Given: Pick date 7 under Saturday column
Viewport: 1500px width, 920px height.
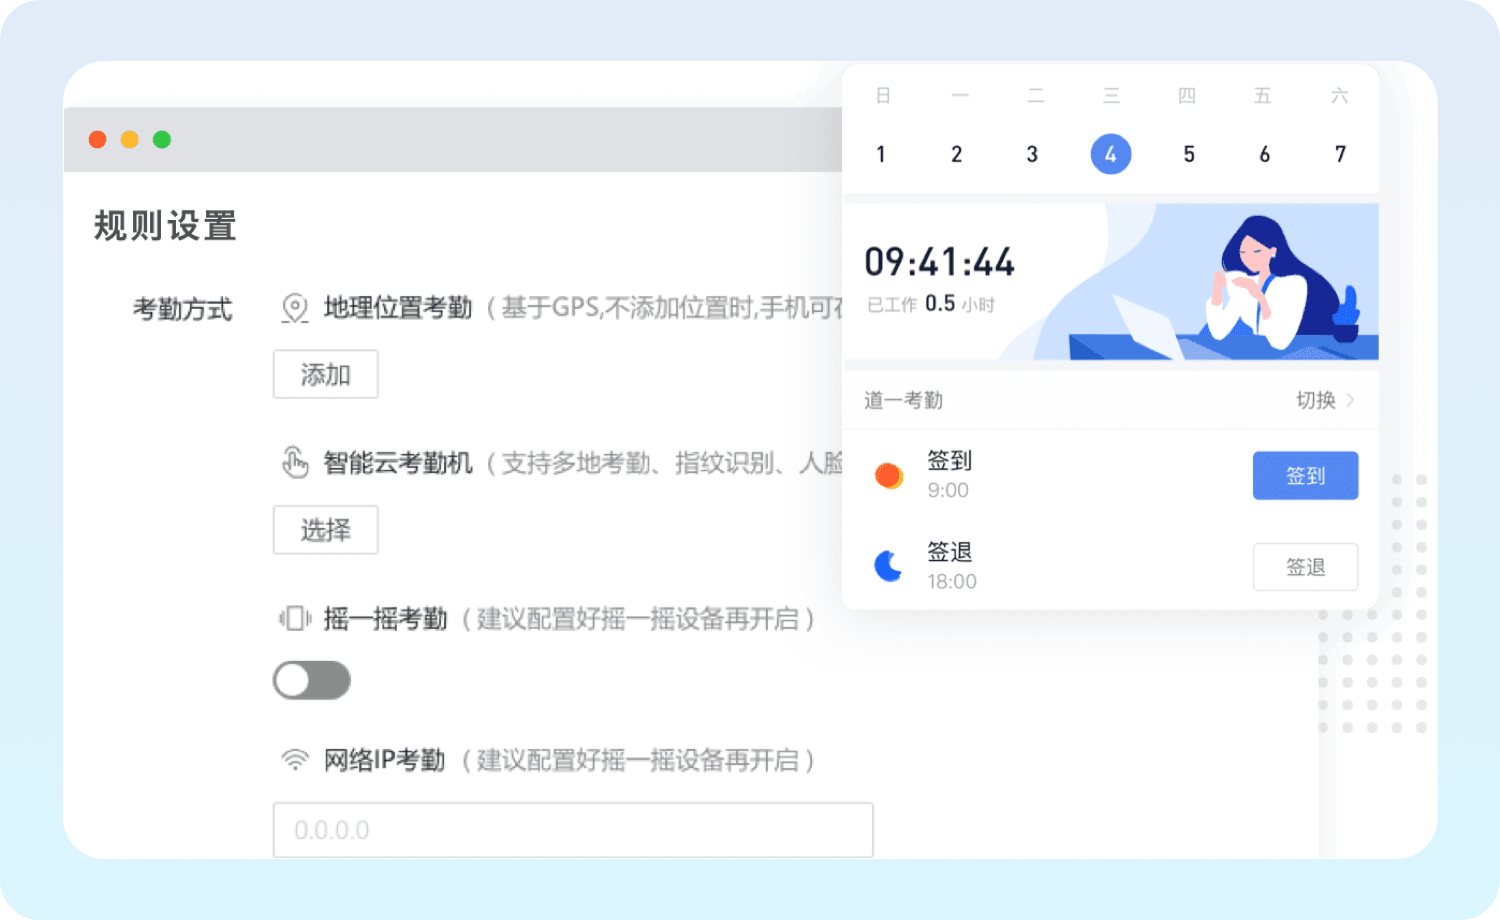Looking at the screenshot, I should click(1340, 154).
